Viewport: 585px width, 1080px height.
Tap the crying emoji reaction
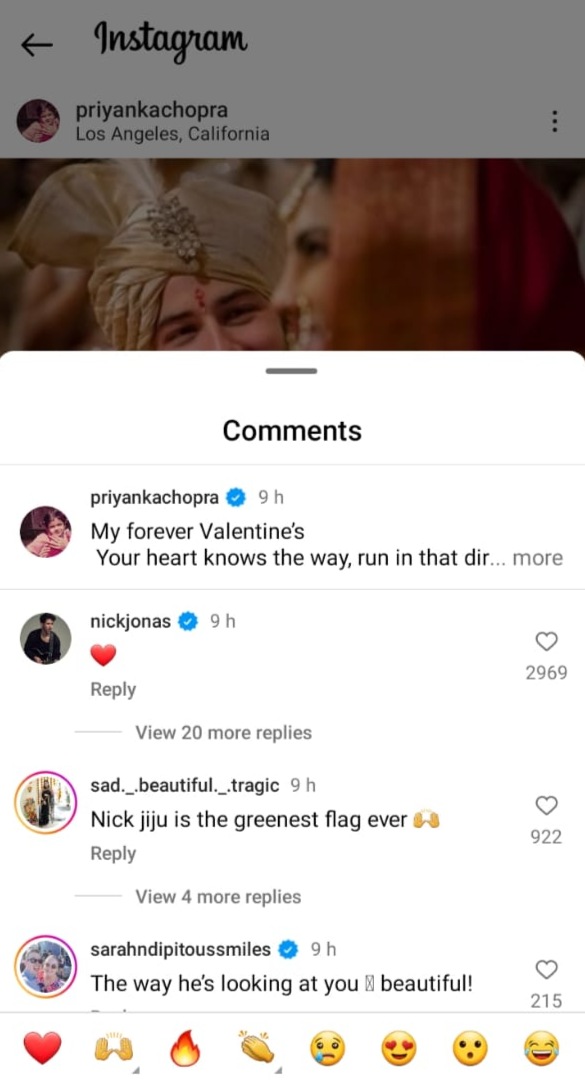click(326, 1046)
